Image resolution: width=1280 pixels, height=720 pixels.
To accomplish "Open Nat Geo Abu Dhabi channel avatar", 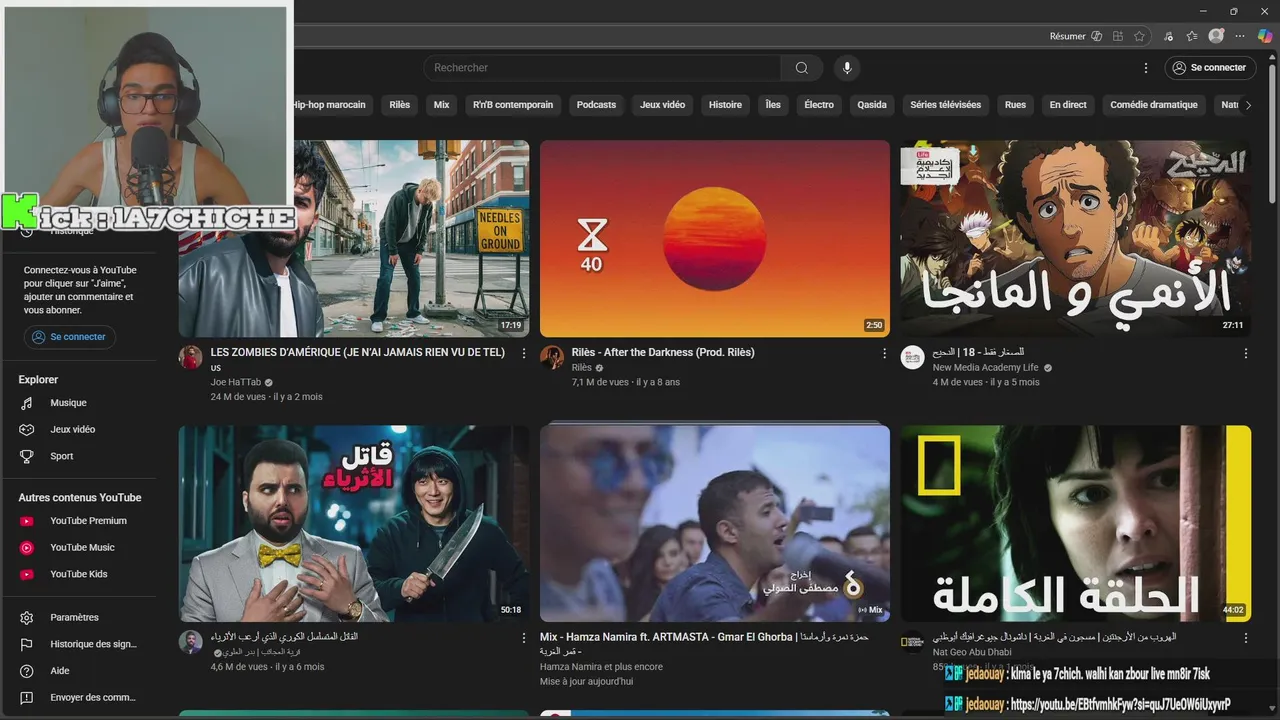I will (912, 642).
